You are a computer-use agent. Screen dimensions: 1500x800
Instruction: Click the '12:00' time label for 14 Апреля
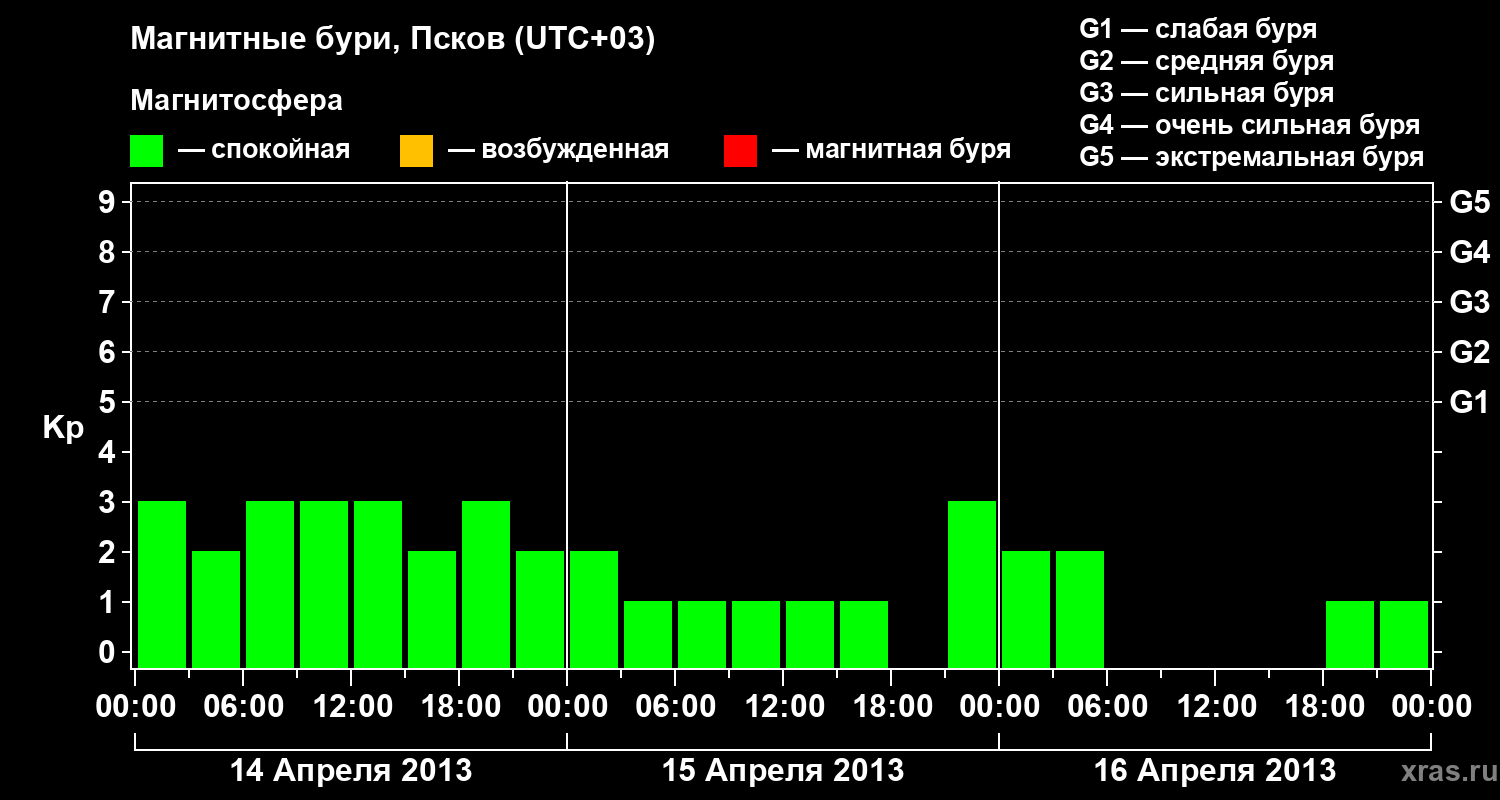pyautogui.click(x=351, y=707)
